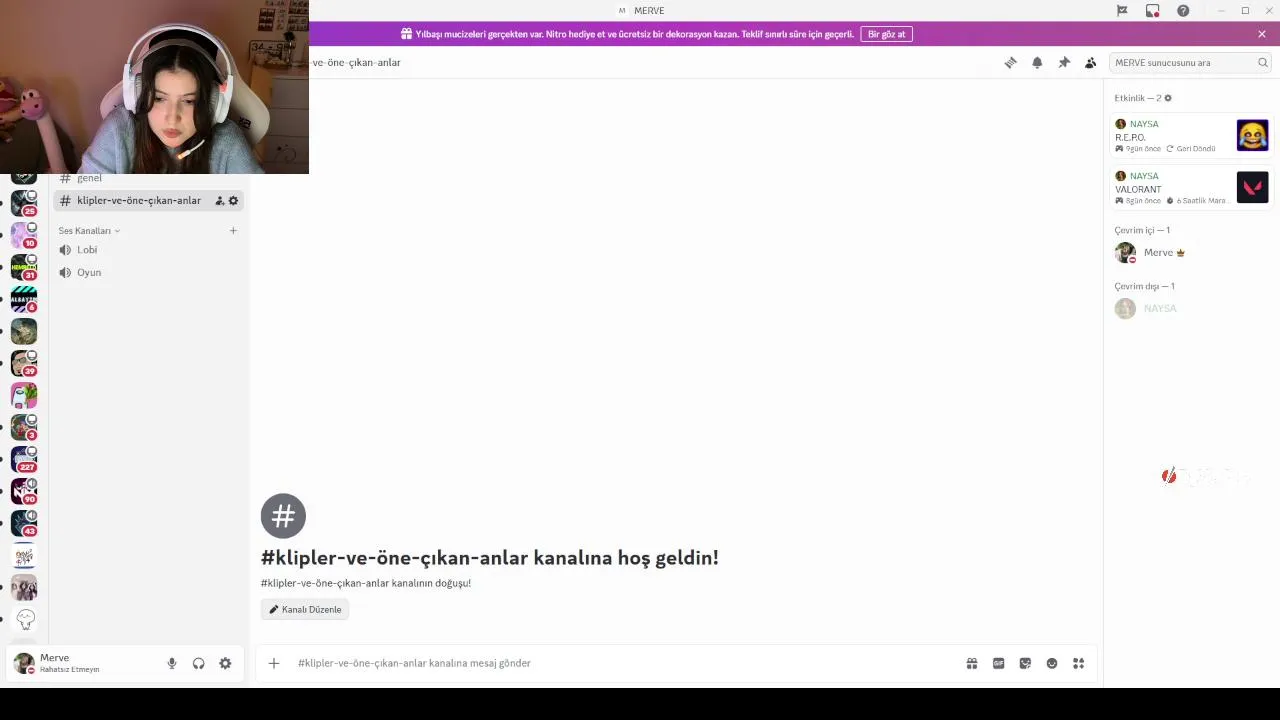This screenshot has height=720, width=1280.
Task: Open the server with the 227 badge
Action: (24, 459)
